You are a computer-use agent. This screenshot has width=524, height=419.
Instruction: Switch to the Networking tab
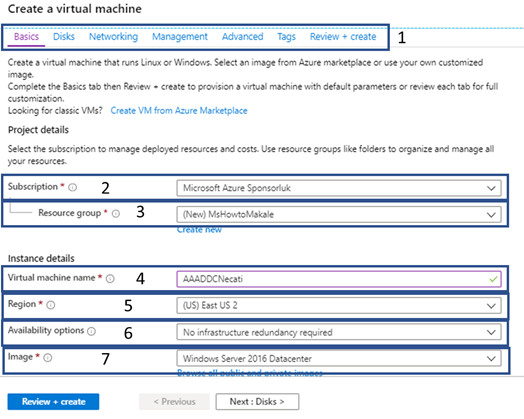tap(113, 36)
